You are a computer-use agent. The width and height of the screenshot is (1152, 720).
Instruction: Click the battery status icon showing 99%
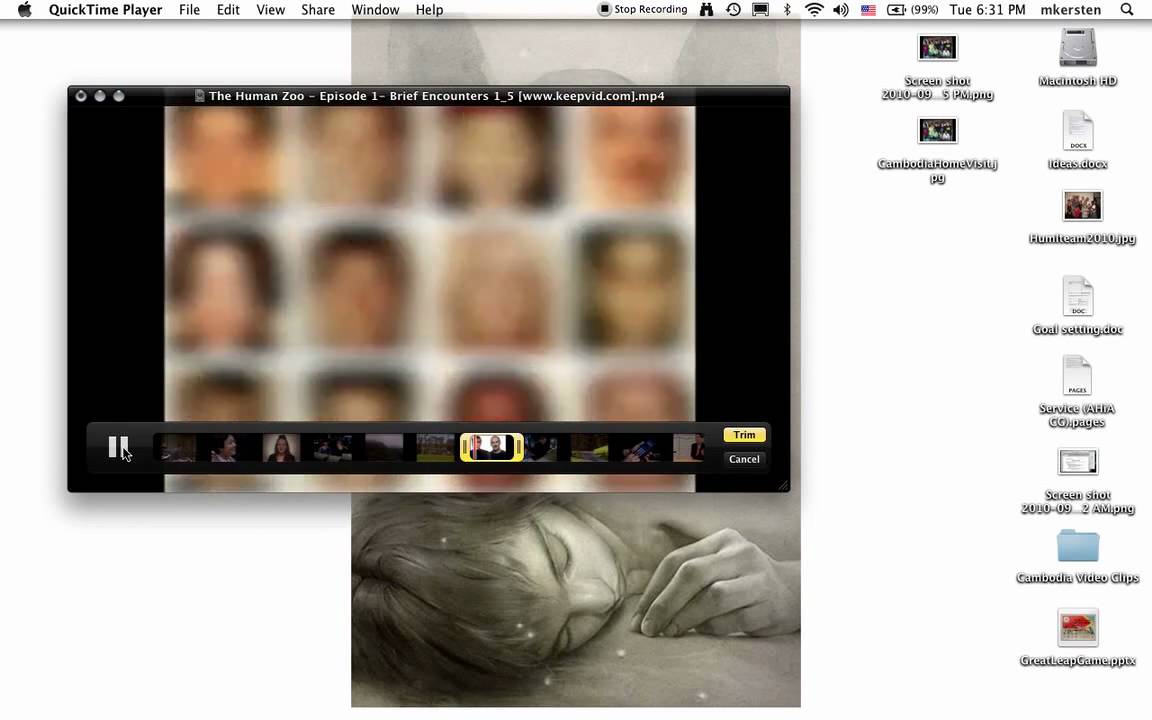point(912,10)
